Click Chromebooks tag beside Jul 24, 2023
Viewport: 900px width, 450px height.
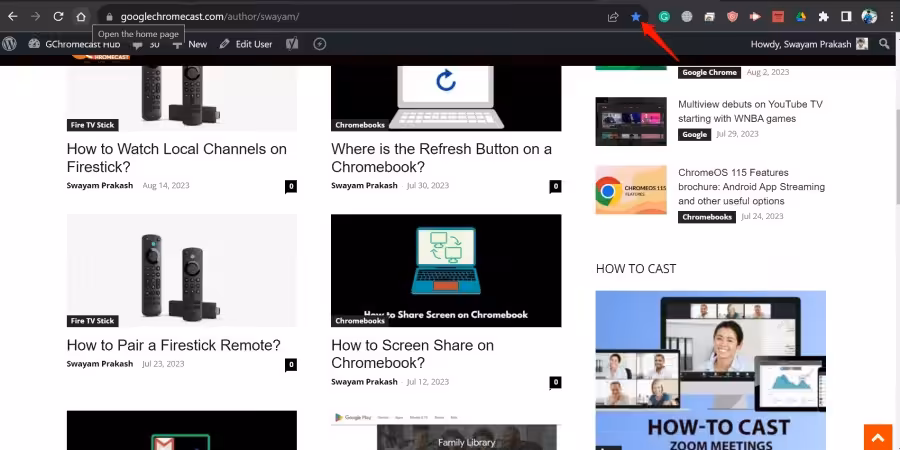pyautogui.click(x=707, y=217)
